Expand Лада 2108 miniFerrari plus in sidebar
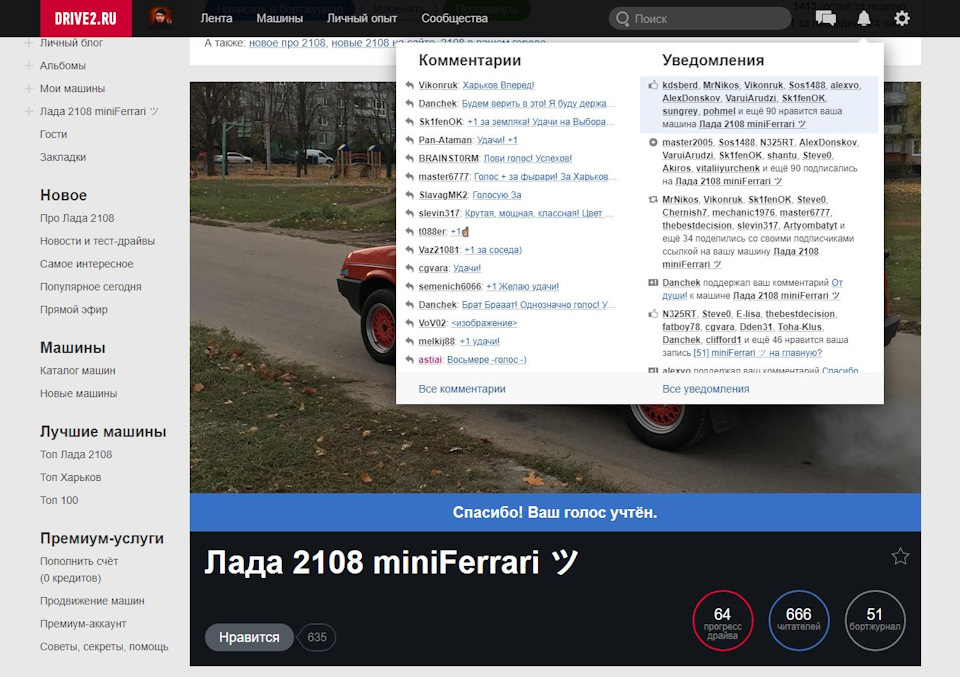Viewport: 960px width, 677px height. (28, 111)
